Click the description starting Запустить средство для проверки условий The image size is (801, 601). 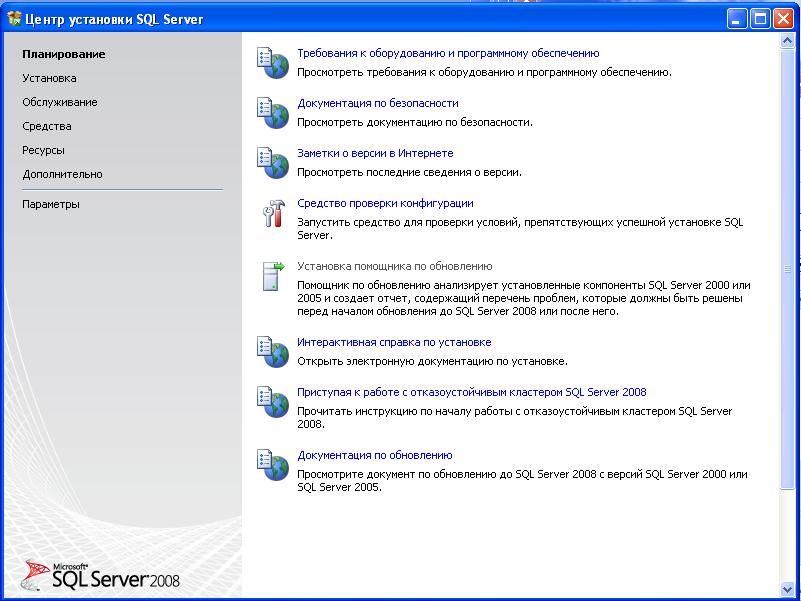[520, 229]
